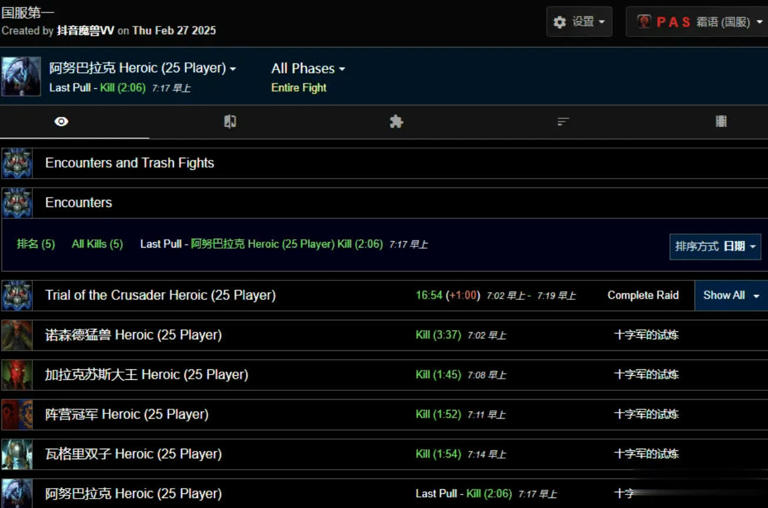The width and height of the screenshot is (768, 508).
Task: Expand the Show All dropdown arrow
Action: [756, 296]
